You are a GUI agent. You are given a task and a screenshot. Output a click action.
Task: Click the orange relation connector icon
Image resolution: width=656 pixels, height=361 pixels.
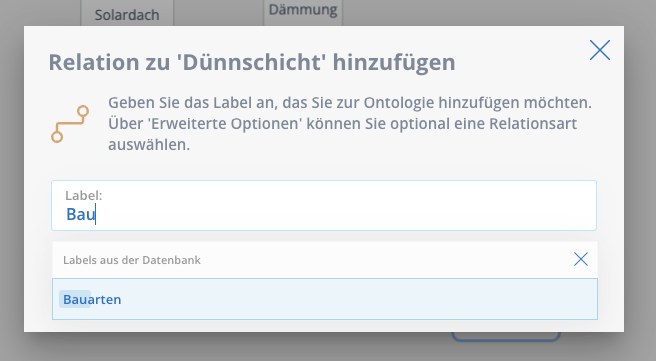(x=70, y=124)
